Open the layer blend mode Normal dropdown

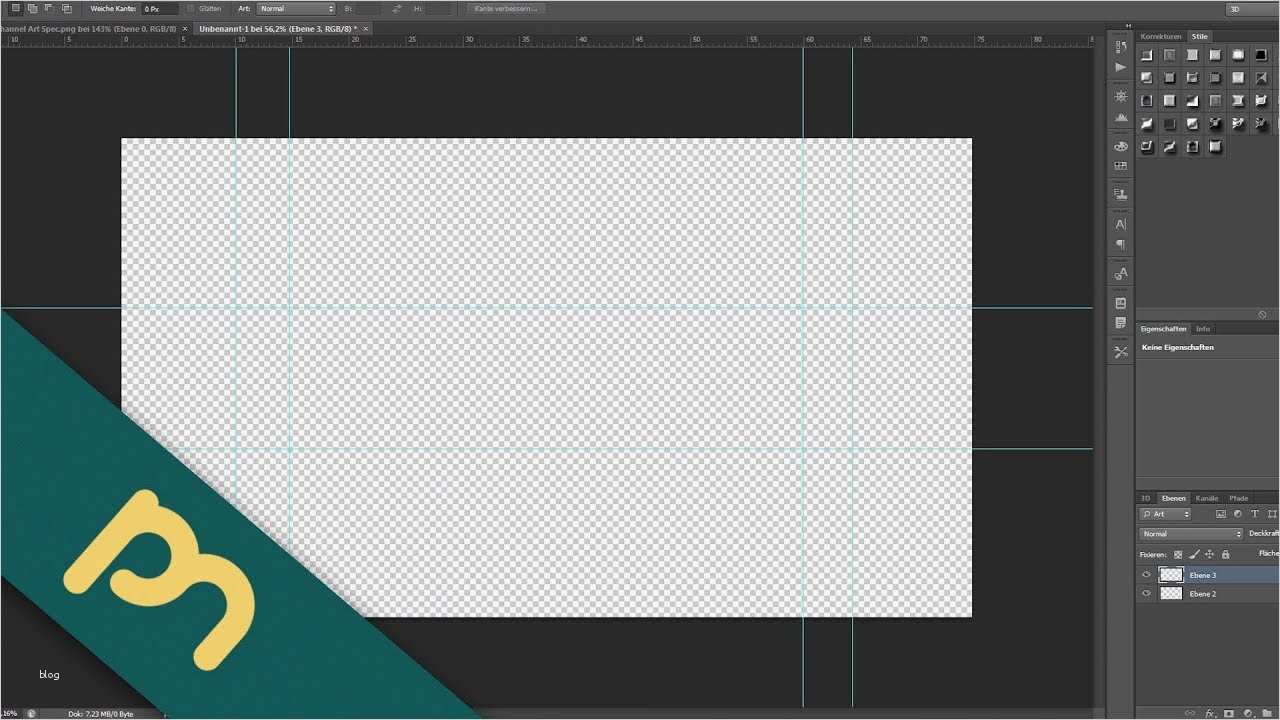(1191, 534)
